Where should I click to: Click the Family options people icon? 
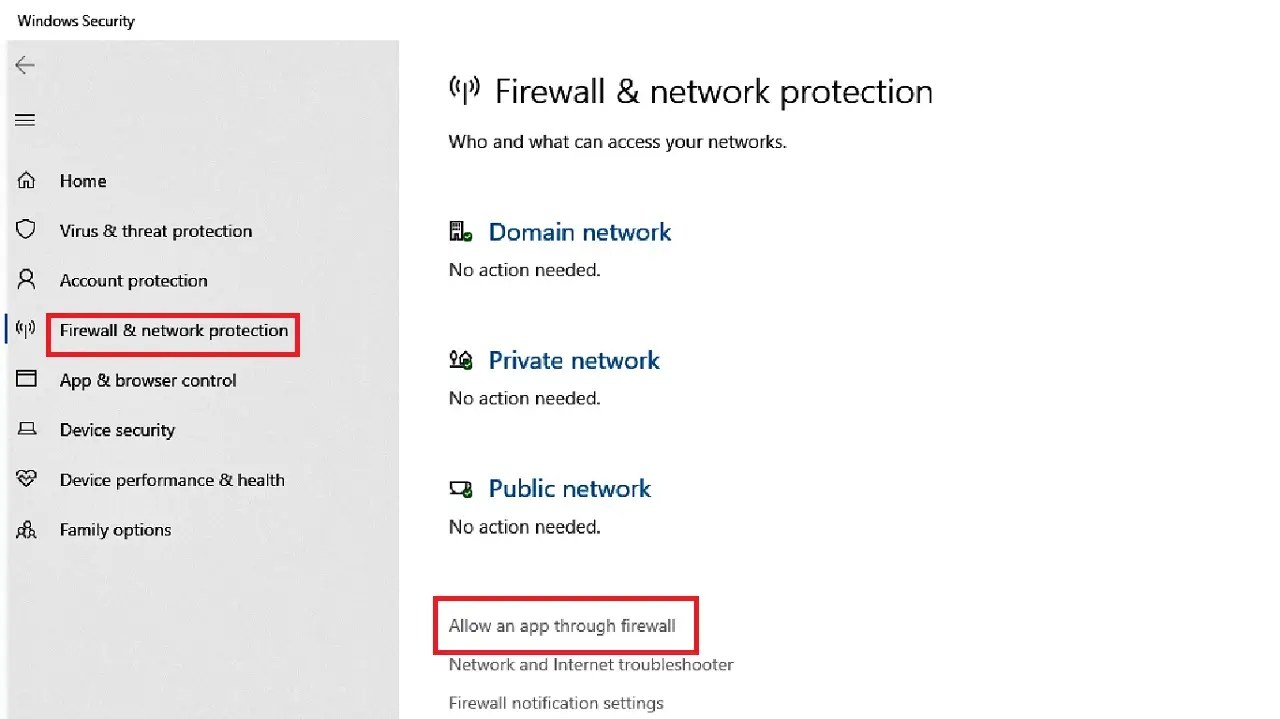(x=25, y=529)
